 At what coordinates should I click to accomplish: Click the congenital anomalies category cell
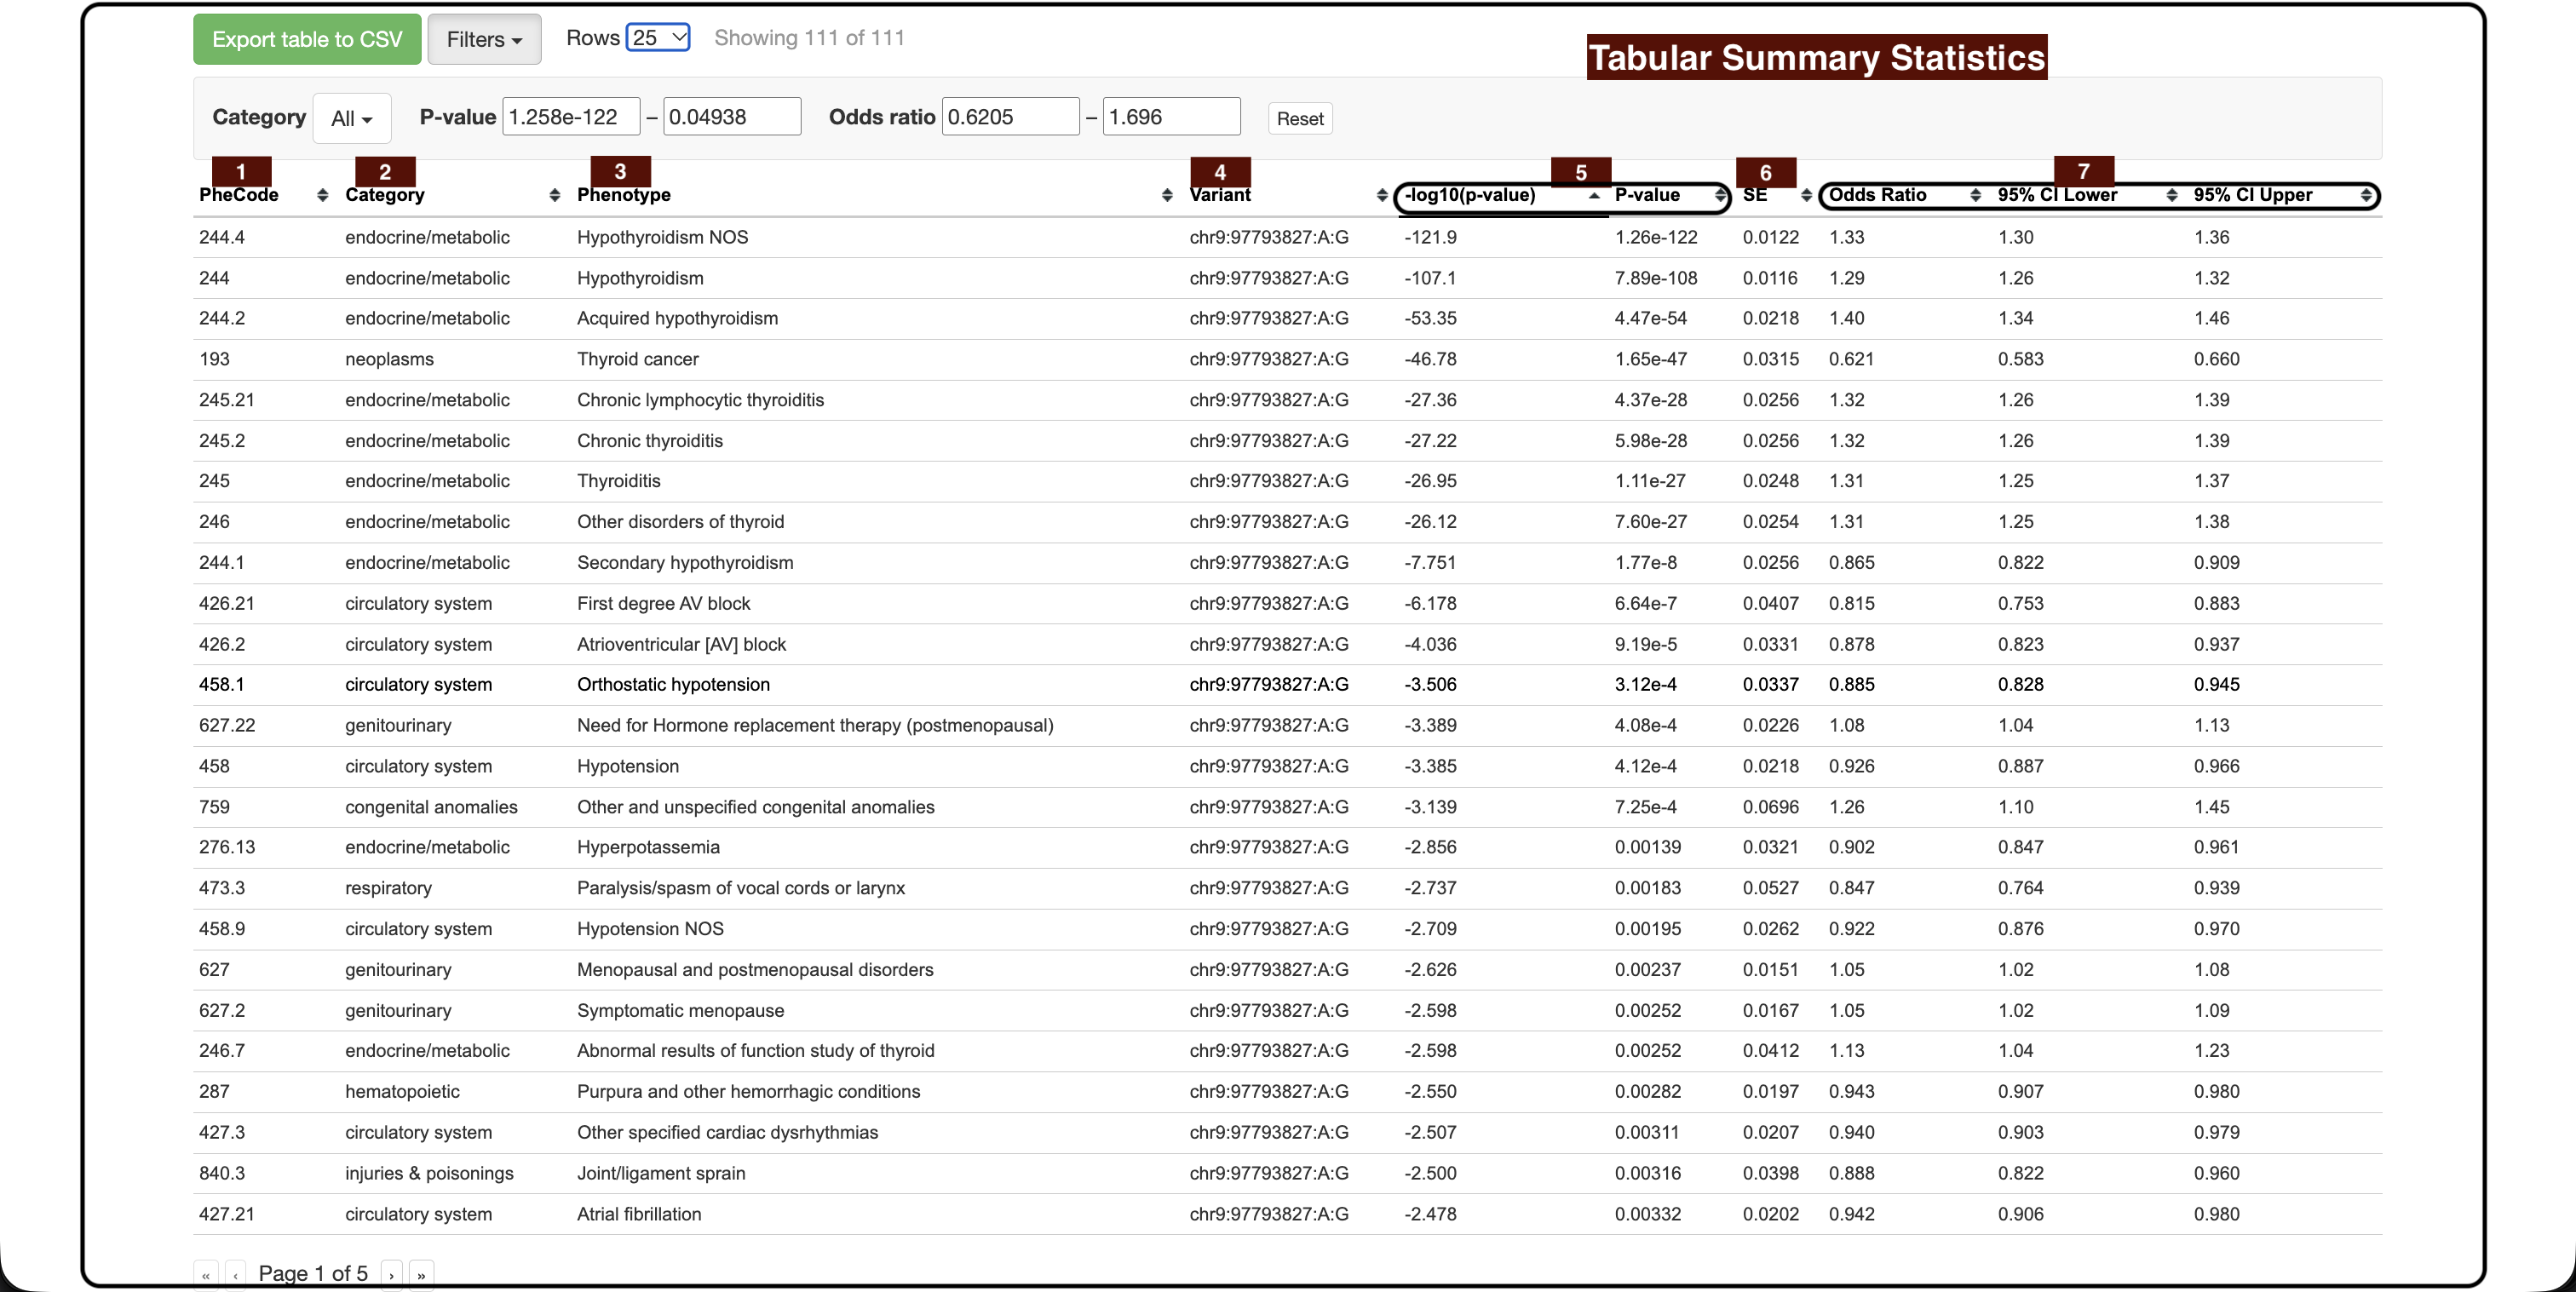(432, 807)
